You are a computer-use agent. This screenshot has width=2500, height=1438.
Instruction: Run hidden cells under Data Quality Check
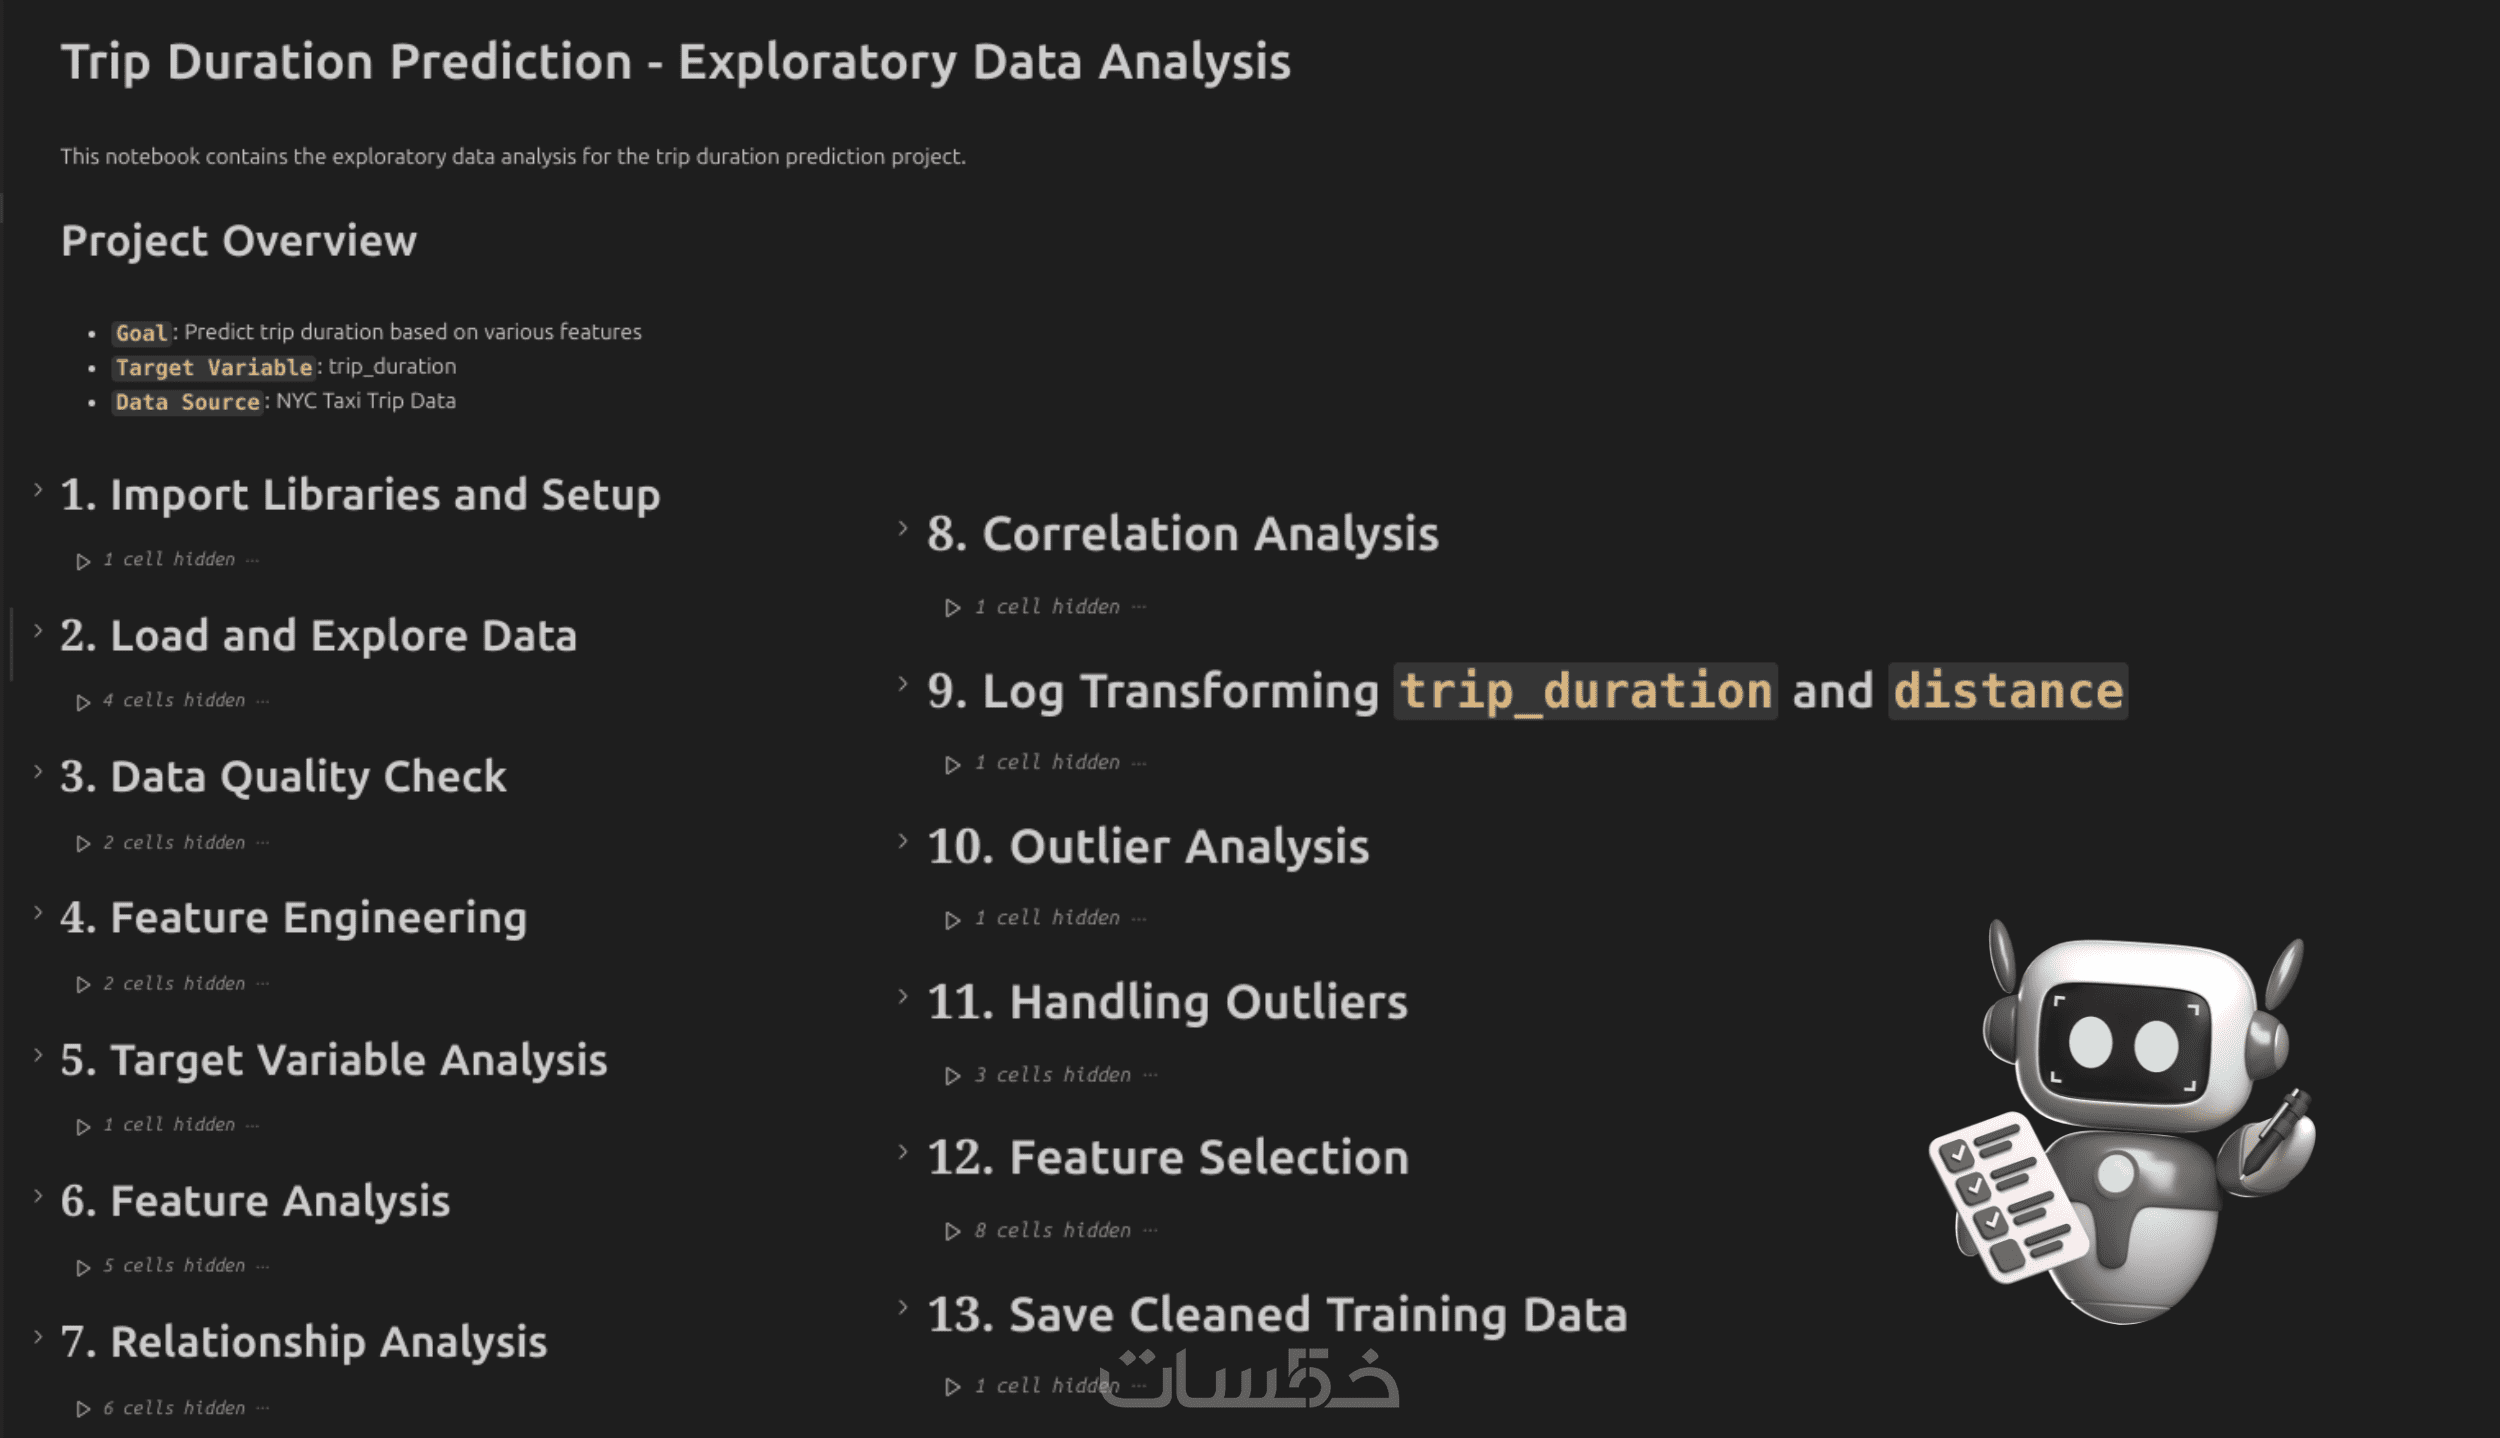pos(83,844)
